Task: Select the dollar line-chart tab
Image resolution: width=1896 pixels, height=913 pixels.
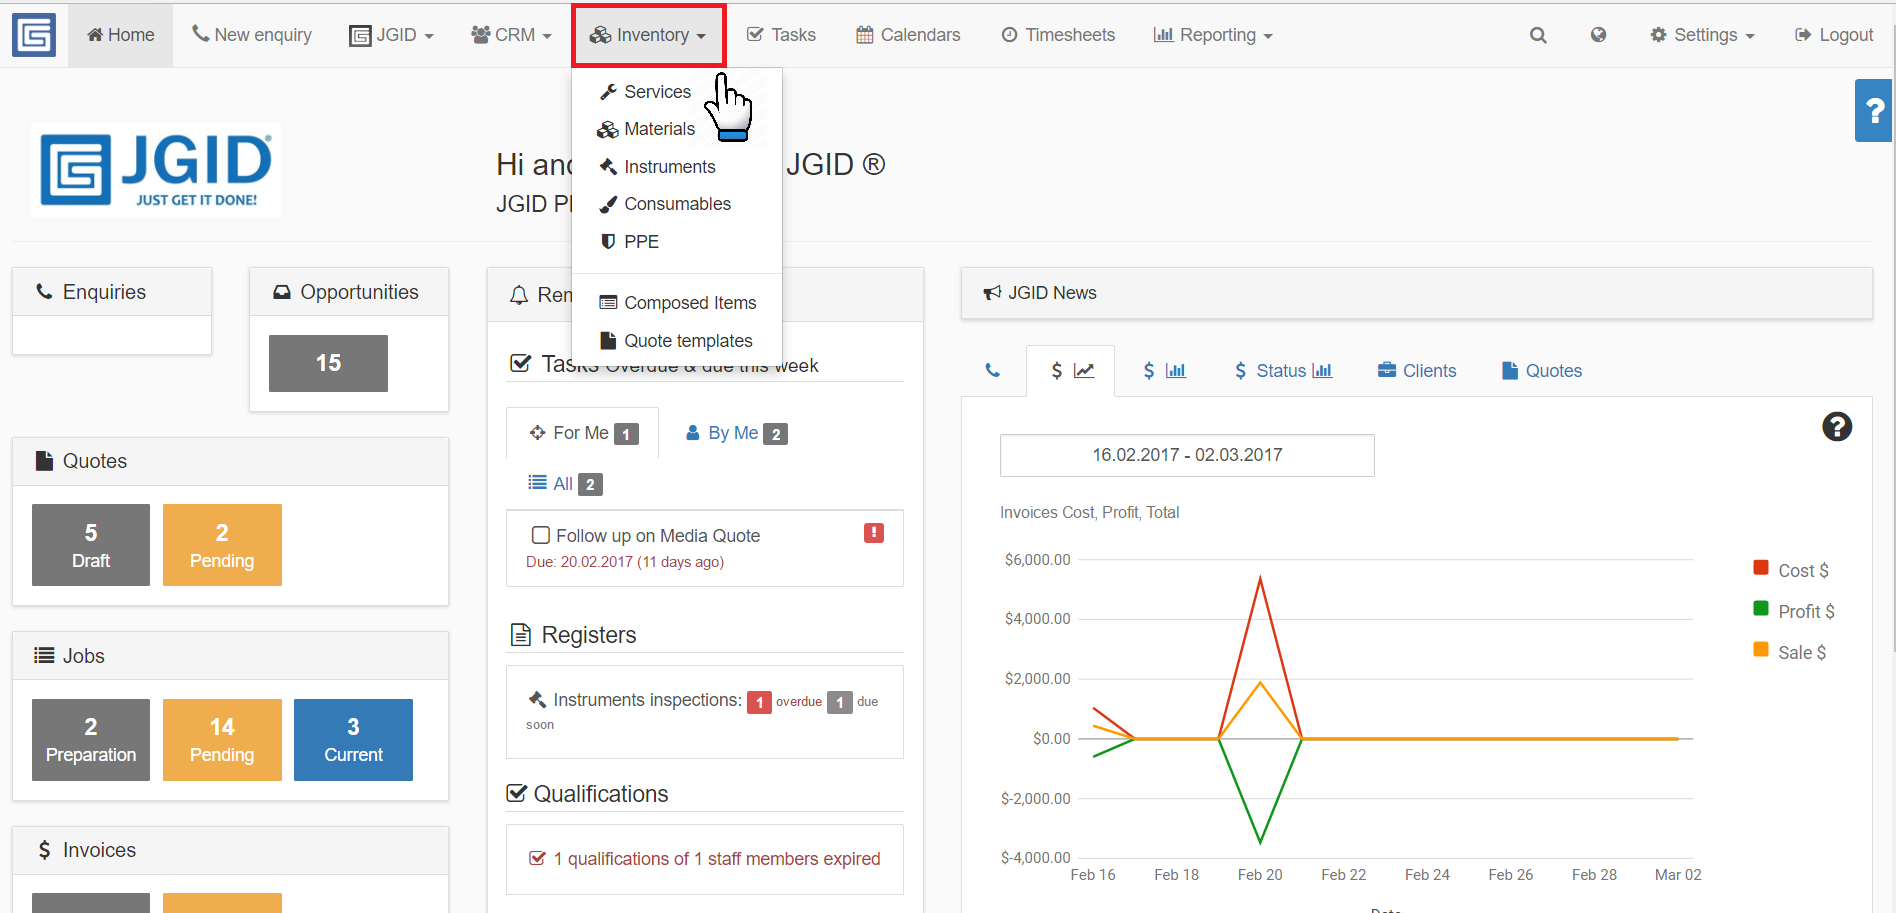Action: pos(1071,371)
